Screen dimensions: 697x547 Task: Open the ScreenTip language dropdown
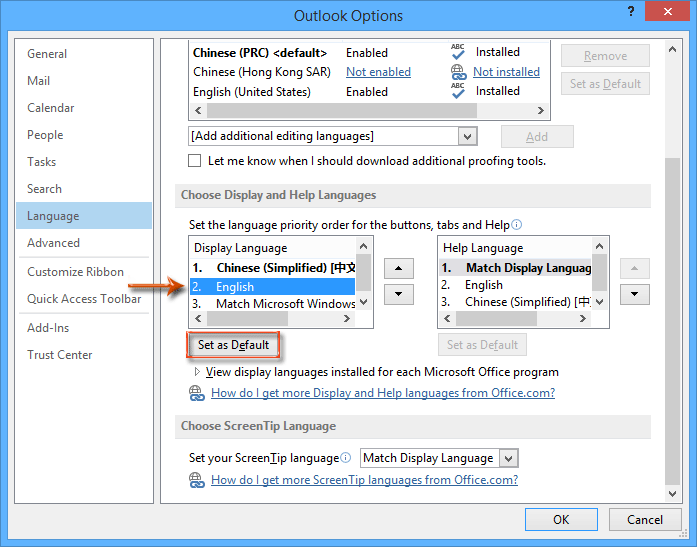pos(508,458)
